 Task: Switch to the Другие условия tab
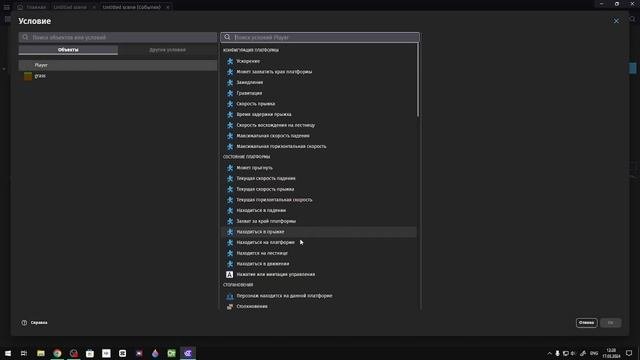click(167, 50)
